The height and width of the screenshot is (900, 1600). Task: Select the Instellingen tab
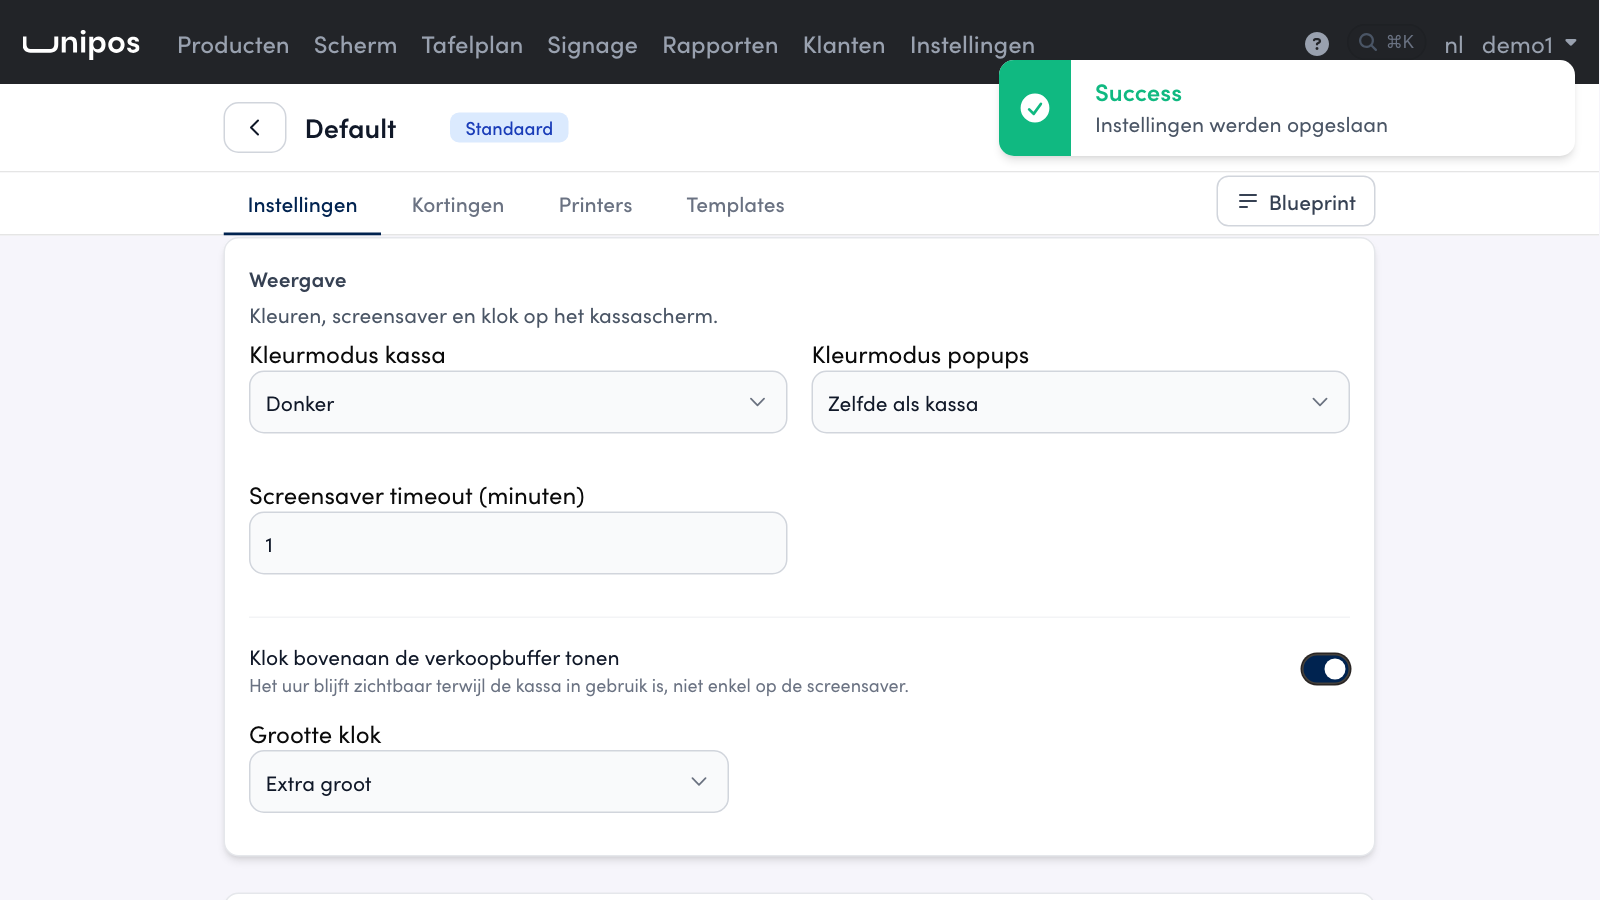pos(302,205)
